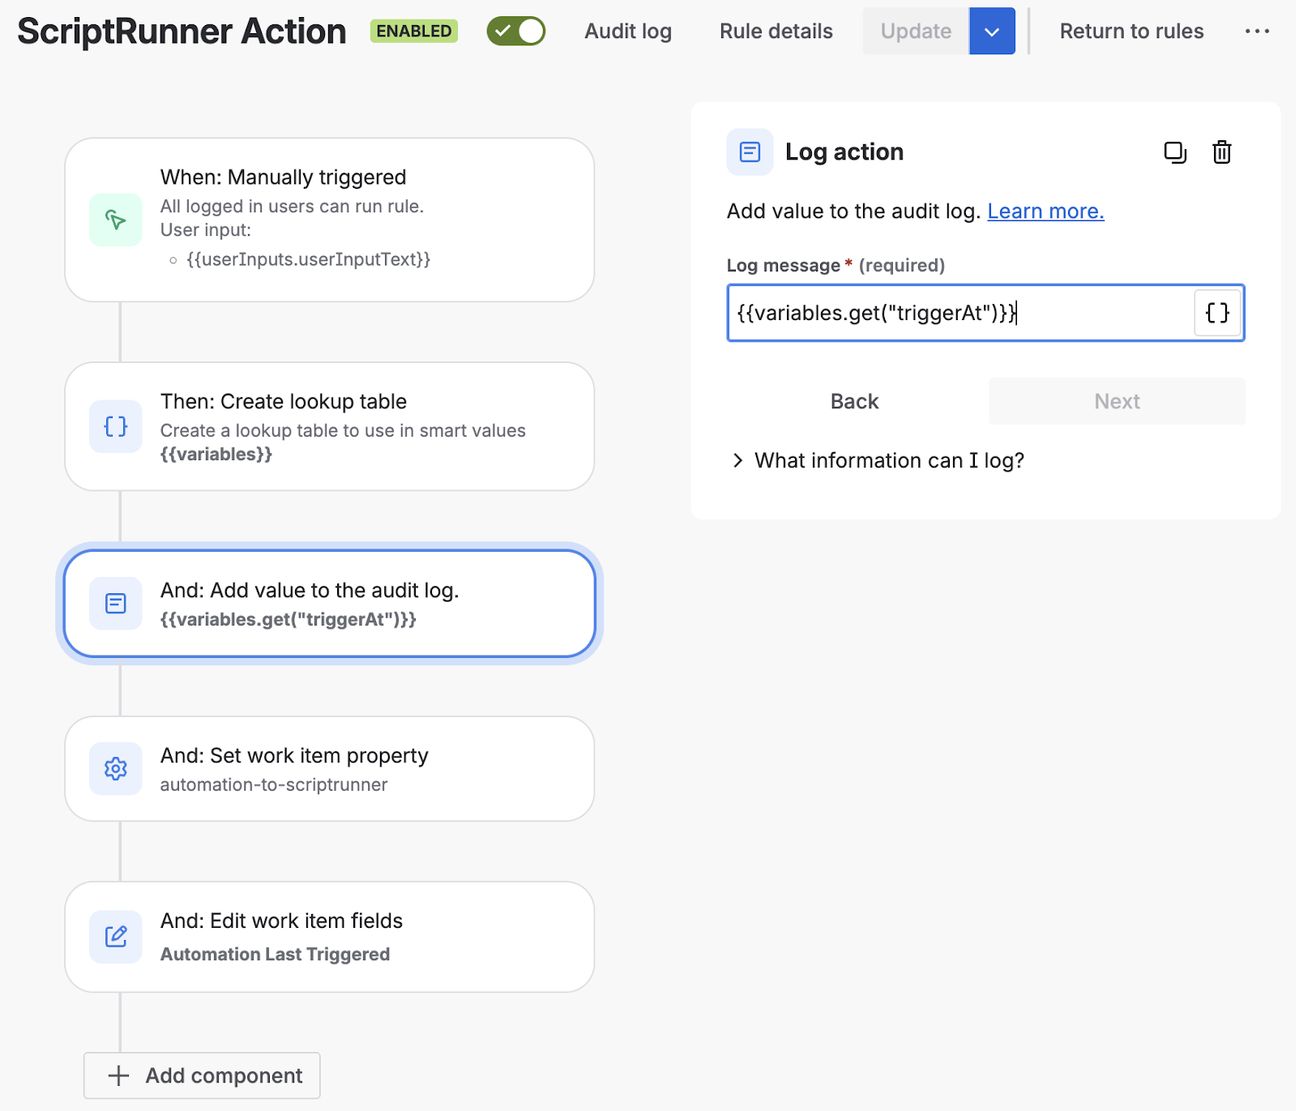Click the 'Automation Last Triggered' text
Screen dimensions: 1296x1111
coord(275,954)
